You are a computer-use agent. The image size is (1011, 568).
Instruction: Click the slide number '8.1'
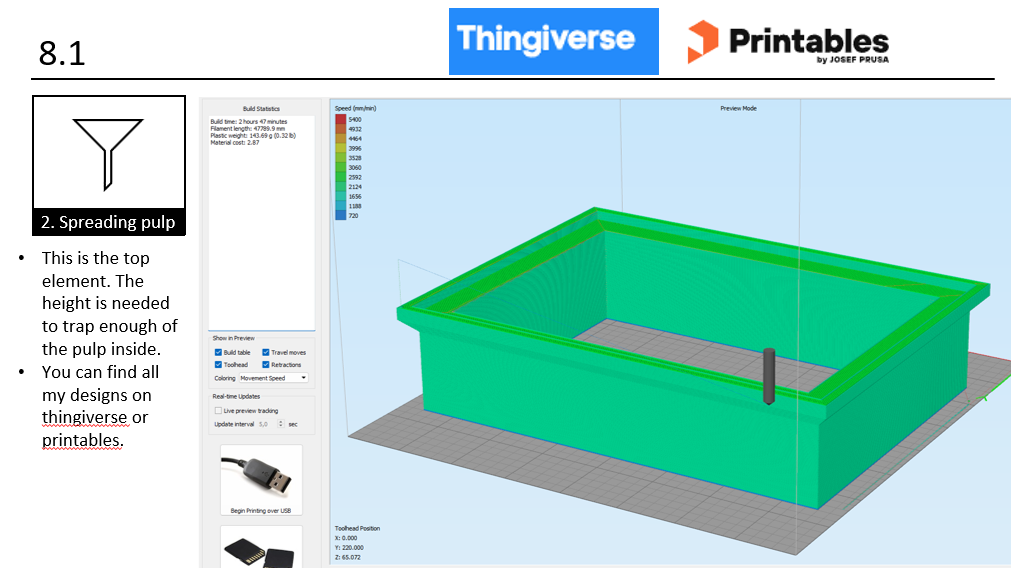(62, 54)
